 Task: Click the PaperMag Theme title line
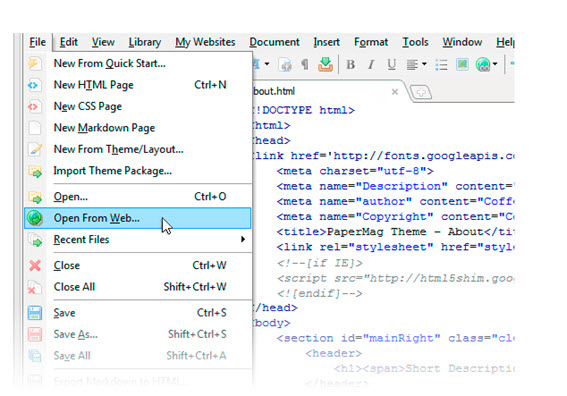395,232
